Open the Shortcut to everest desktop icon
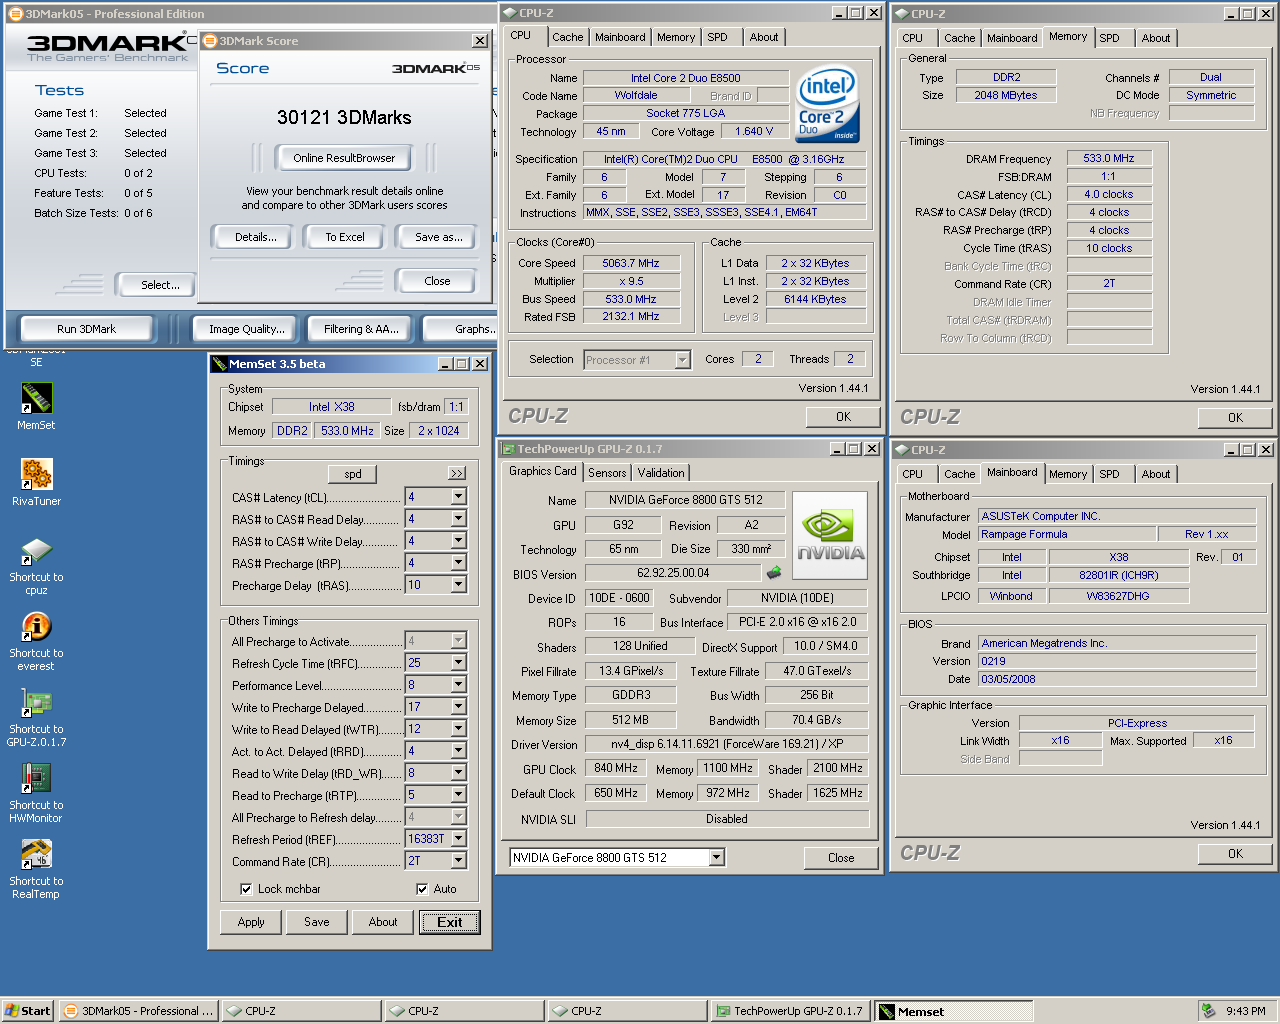The height and width of the screenshot is (1024, 1280). pyautogui.click(x=36, y=627)
